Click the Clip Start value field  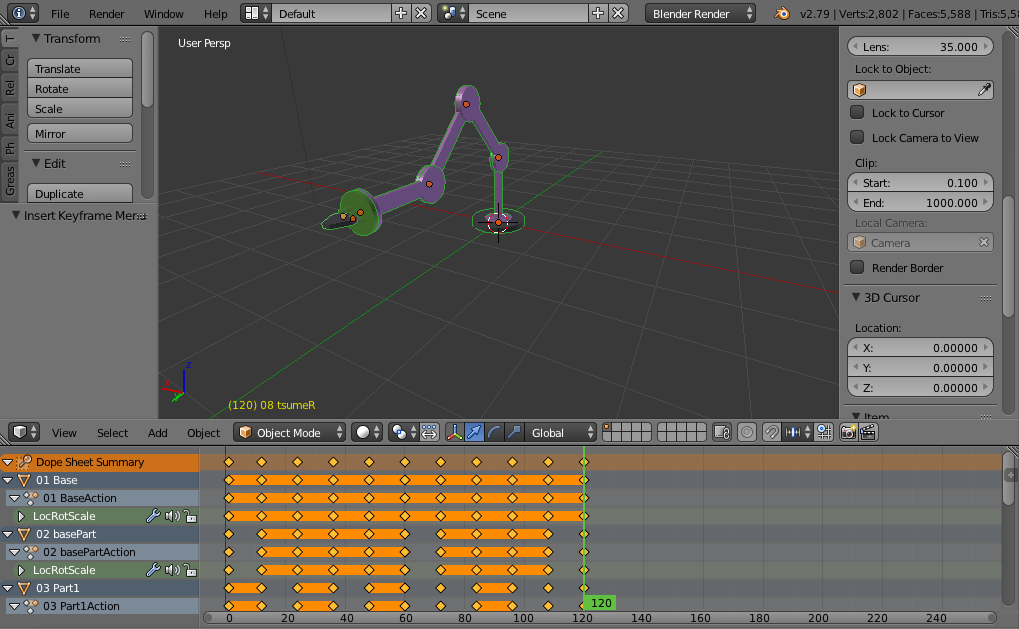pyautogui.click(x=920, y=183)
